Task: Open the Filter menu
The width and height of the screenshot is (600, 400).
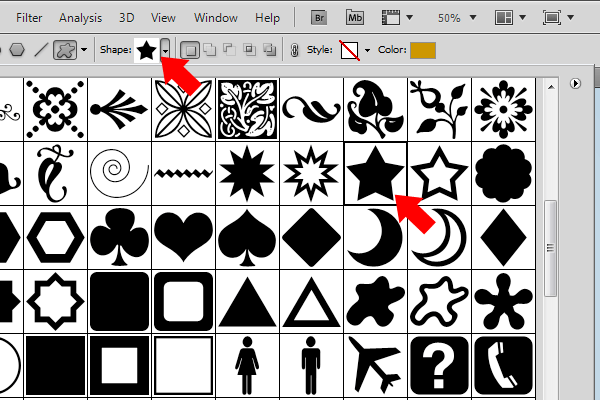Action: point(29,18)
